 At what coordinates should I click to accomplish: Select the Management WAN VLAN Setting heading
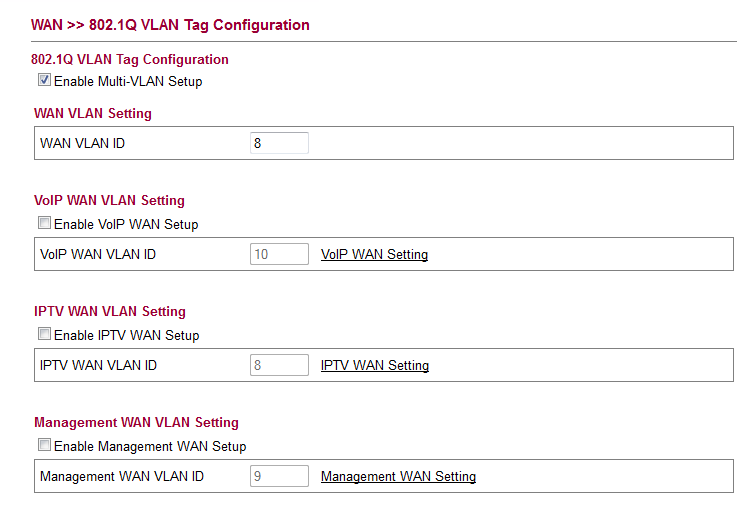136,423
